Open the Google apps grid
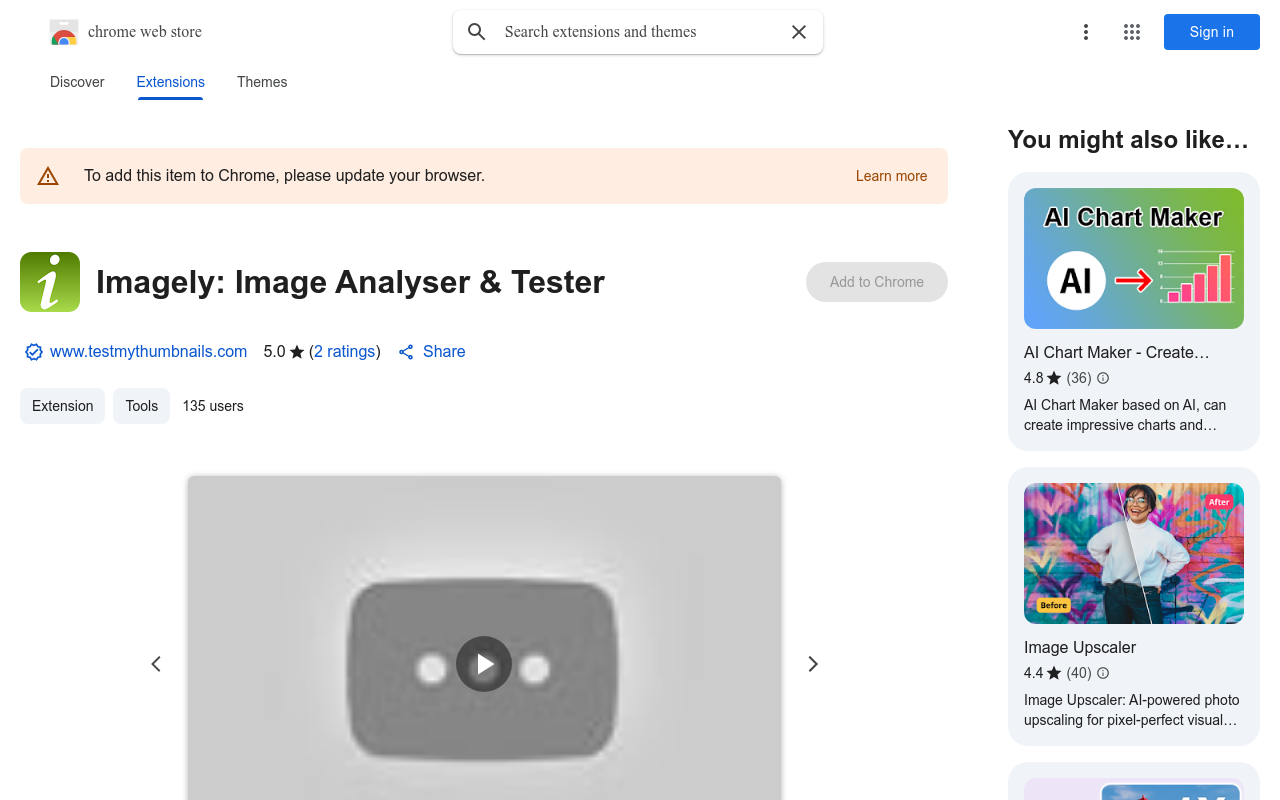The height and width of the screenshot is (800, 1280). click(1132, 32)
